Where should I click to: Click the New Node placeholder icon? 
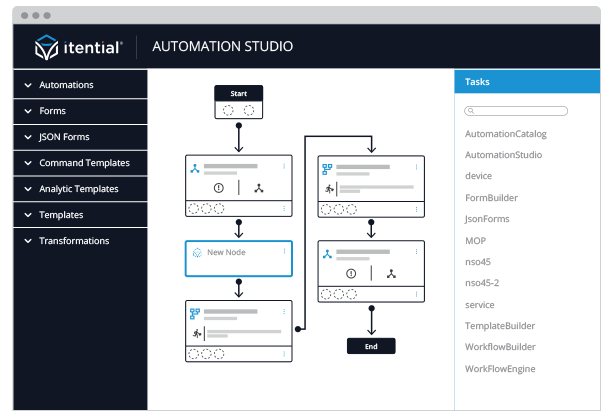[197, 252]
